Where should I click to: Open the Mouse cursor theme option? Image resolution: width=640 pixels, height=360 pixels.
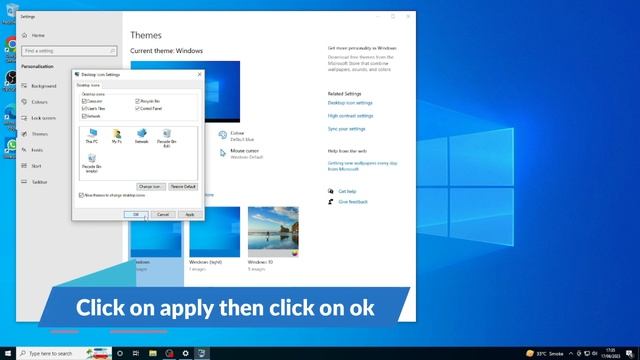(241, 153)
